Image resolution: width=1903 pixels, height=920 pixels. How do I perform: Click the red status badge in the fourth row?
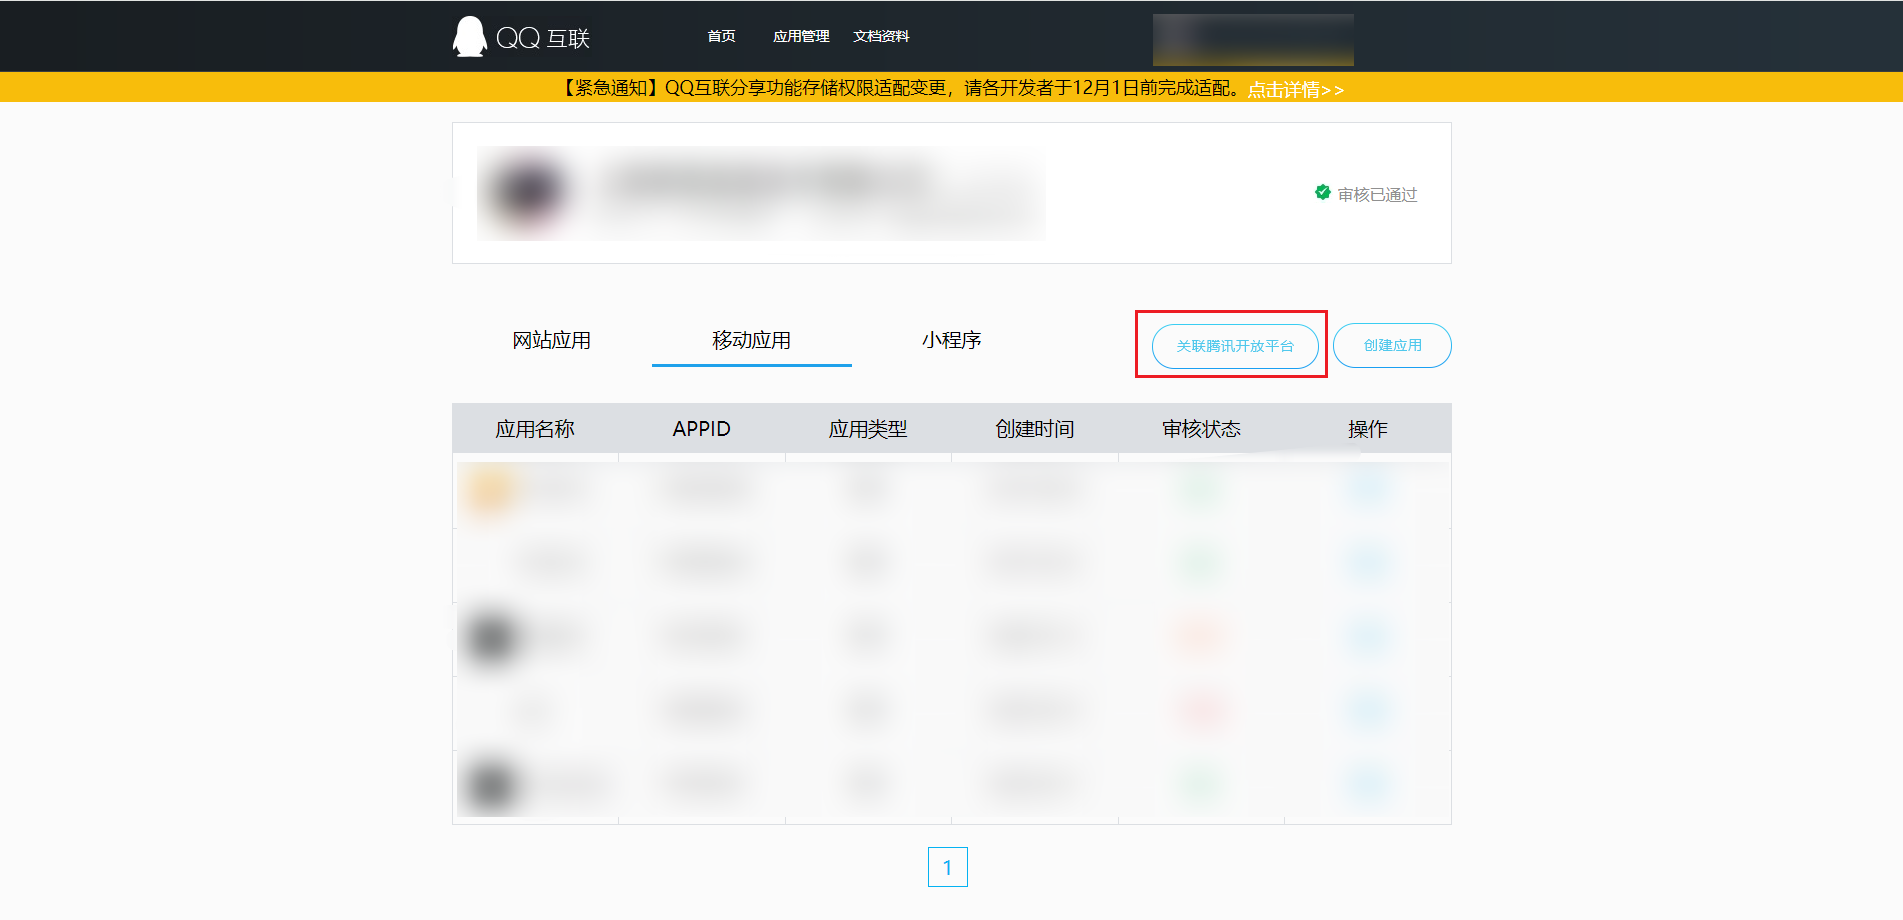1200,710
